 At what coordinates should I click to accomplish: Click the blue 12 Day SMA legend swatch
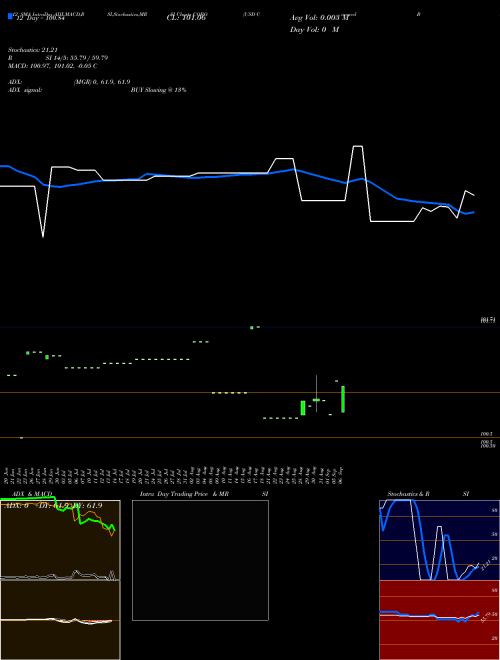11,17
